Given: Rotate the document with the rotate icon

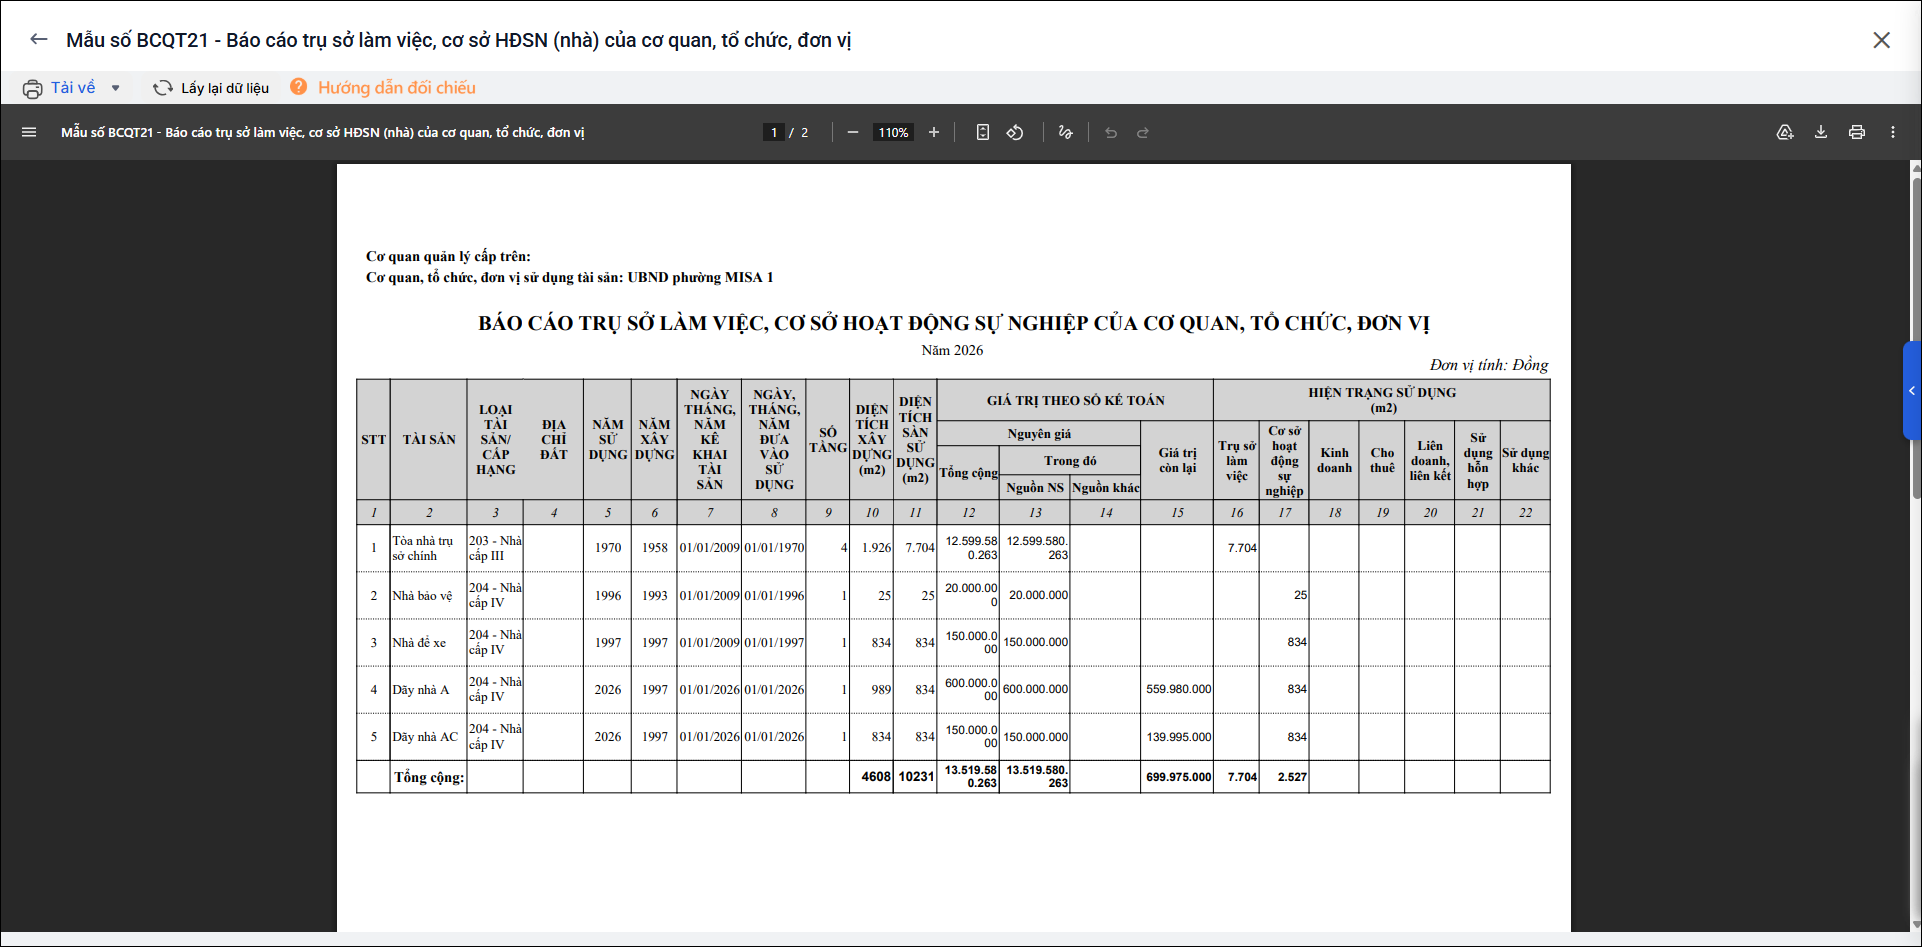Looking at the screenshot, I should [1015, 132].
